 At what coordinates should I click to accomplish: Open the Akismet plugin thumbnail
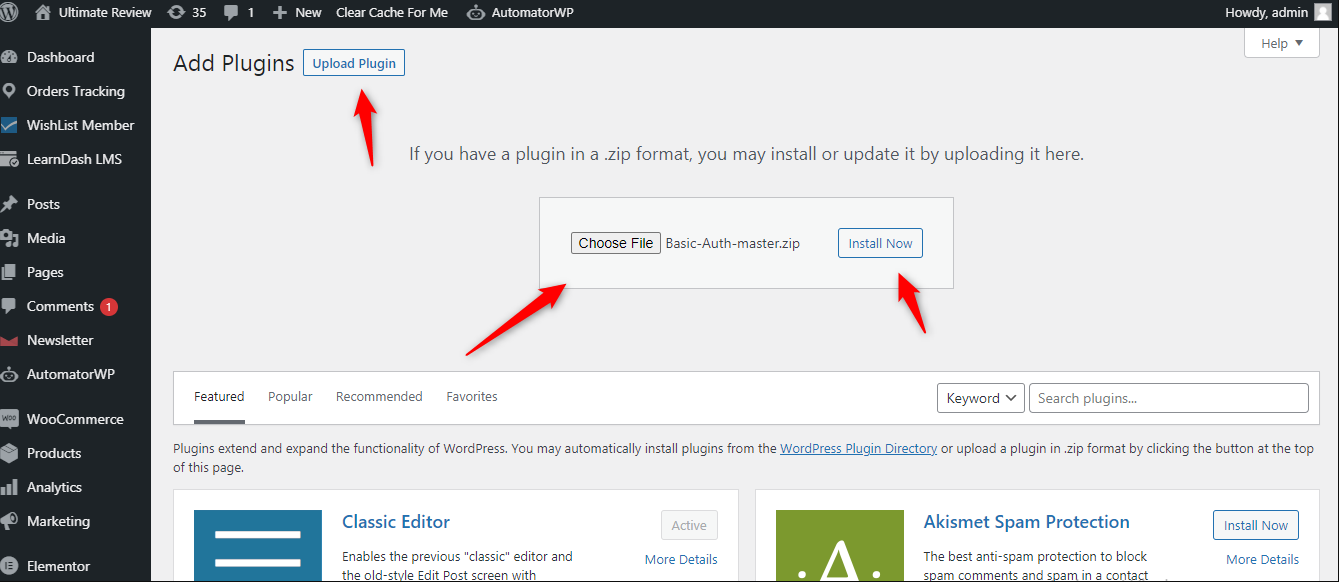[840, 545]
